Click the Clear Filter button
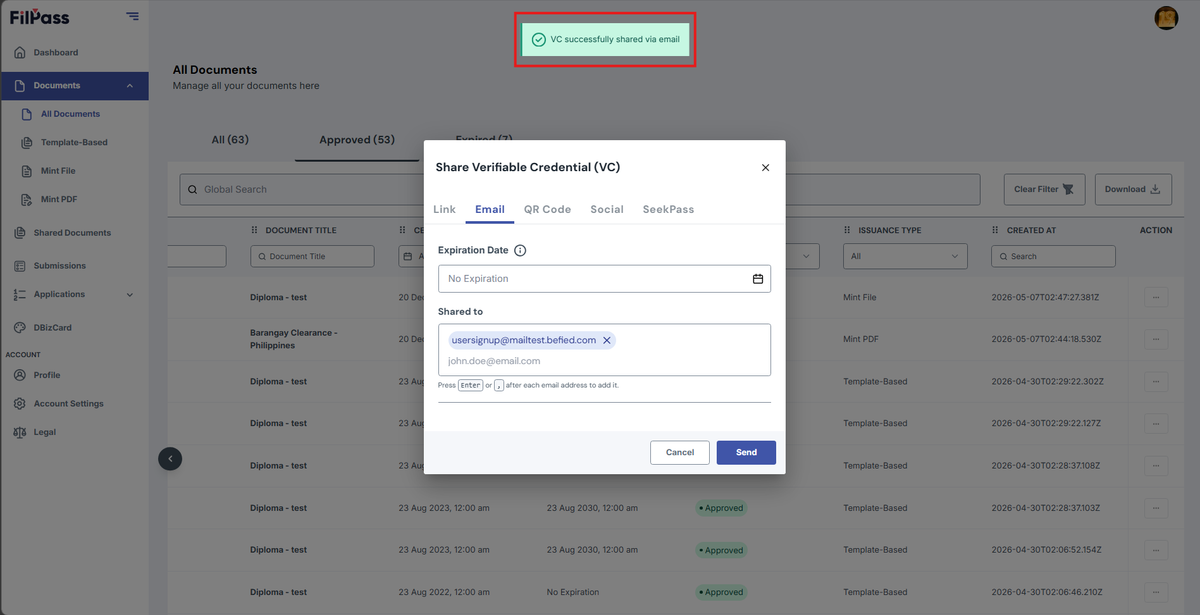1200x615 pixels. (1045, 189)
